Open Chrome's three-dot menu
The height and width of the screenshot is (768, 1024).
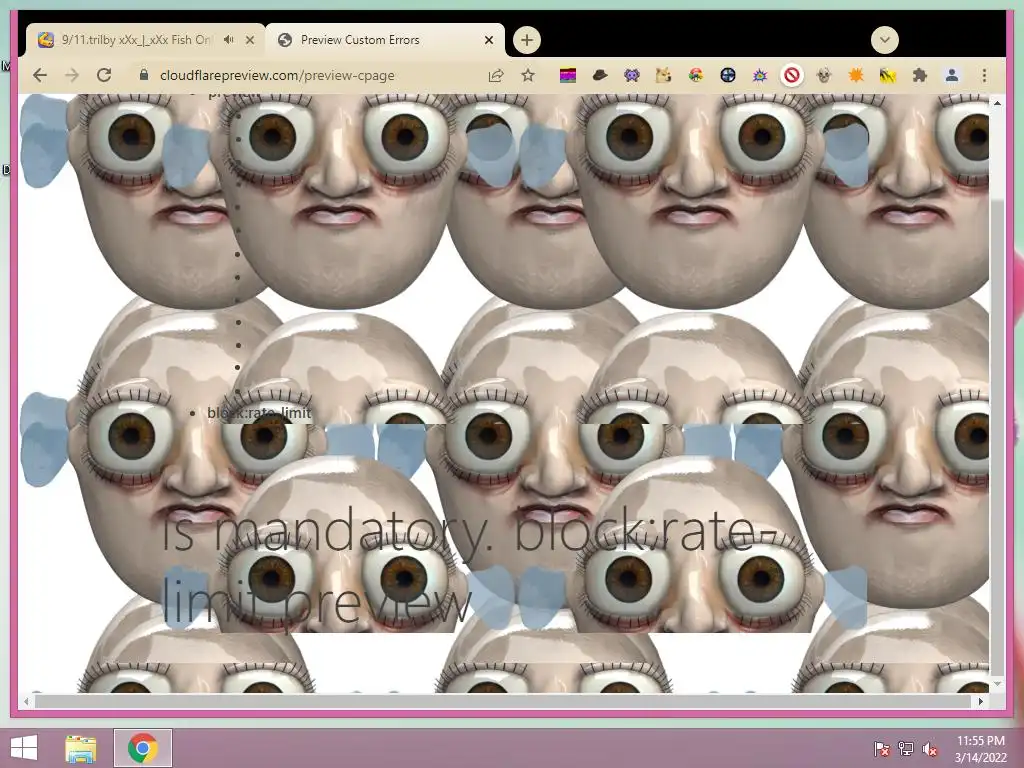point(984,76)
